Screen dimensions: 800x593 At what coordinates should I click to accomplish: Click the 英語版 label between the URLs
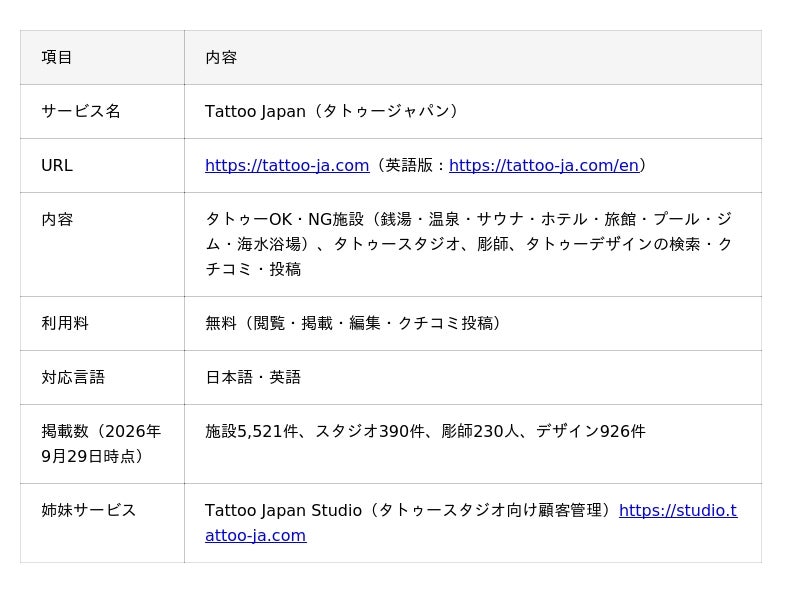pyautogui.click(x=409, y=165)
